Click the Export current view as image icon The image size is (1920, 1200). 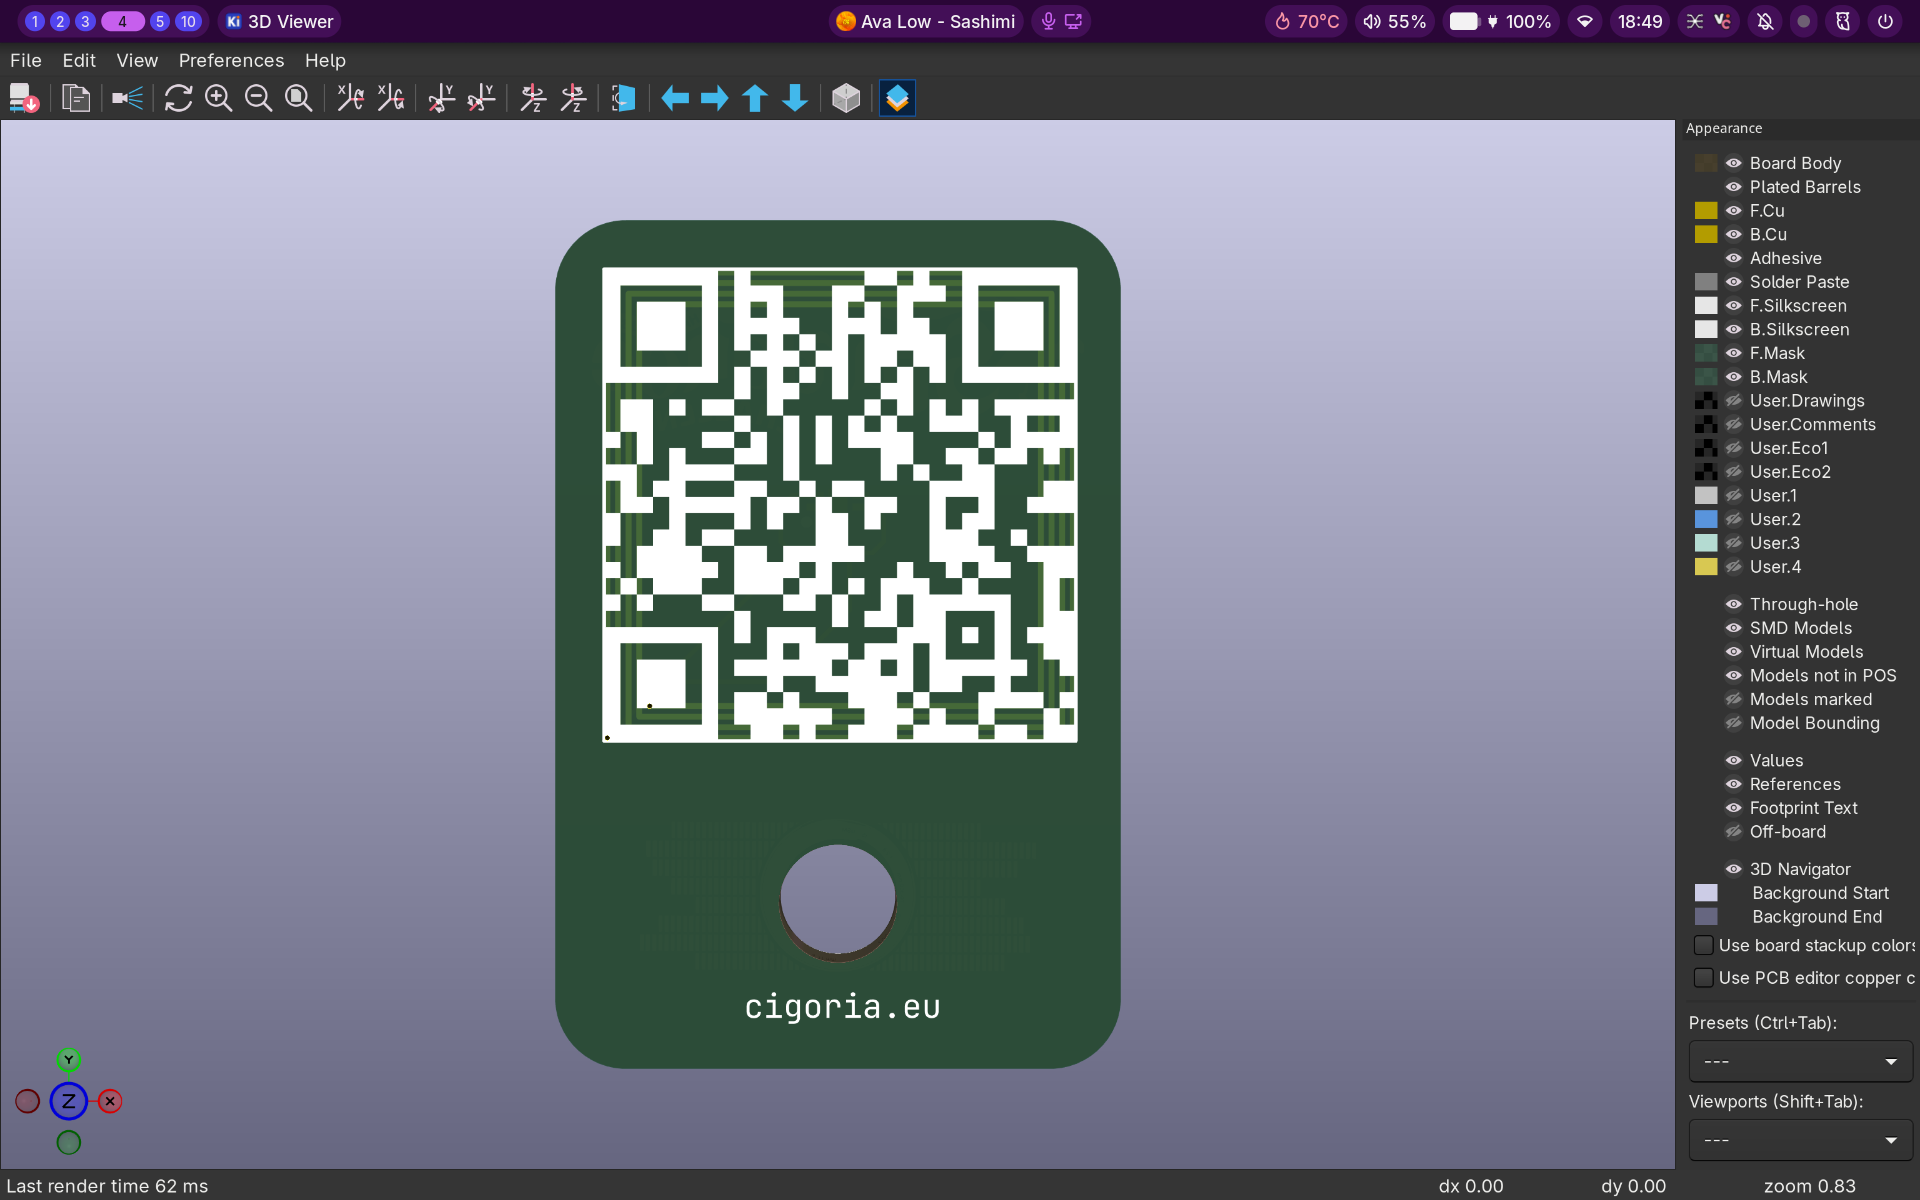click(x=24, y=98)
